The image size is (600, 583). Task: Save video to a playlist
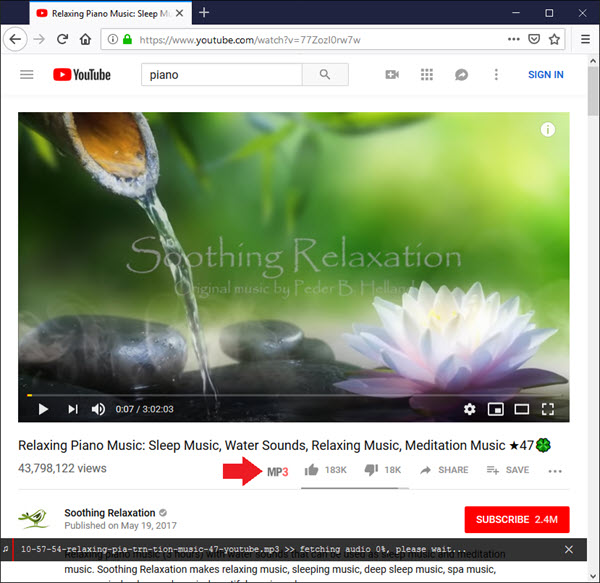(x=508, y=470)
